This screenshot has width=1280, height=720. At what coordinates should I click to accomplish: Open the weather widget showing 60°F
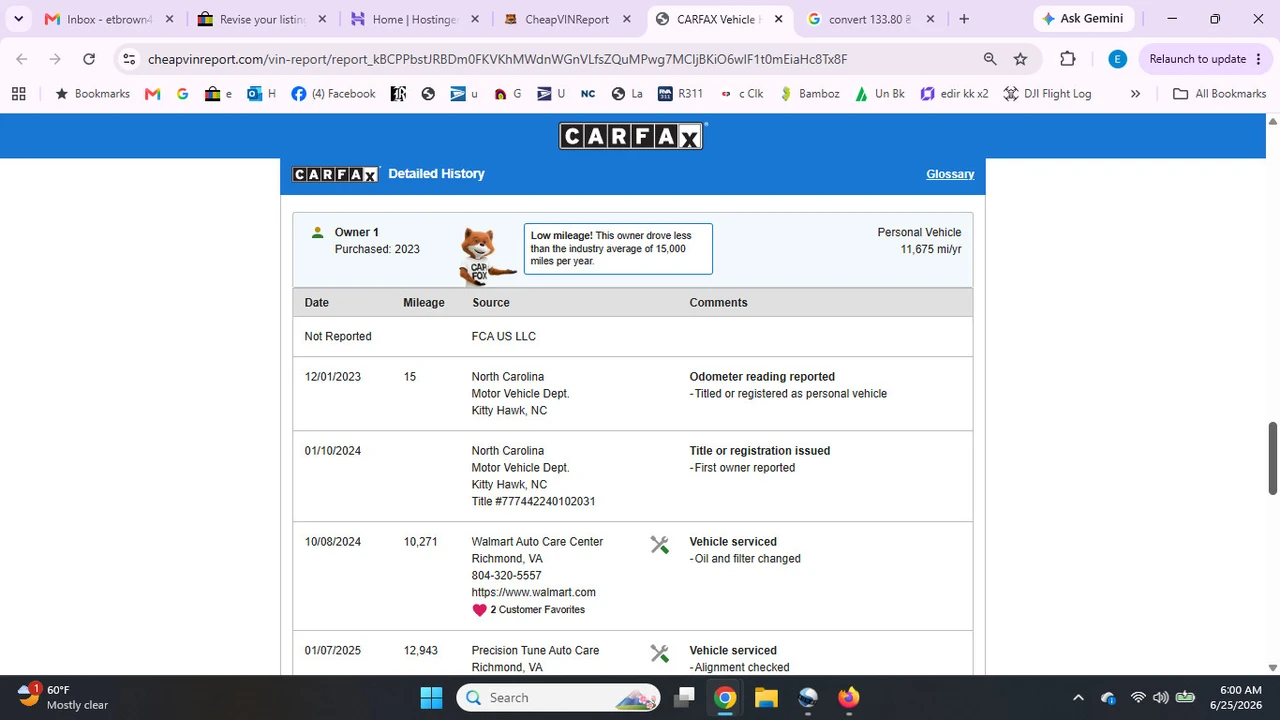[63, 697]
